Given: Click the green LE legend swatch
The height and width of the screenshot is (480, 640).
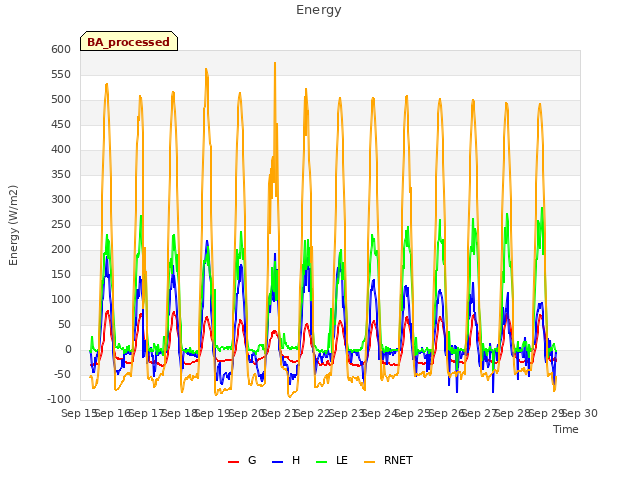Looking at the screenshot, I should pyautogui.click(x=322, y=462).
